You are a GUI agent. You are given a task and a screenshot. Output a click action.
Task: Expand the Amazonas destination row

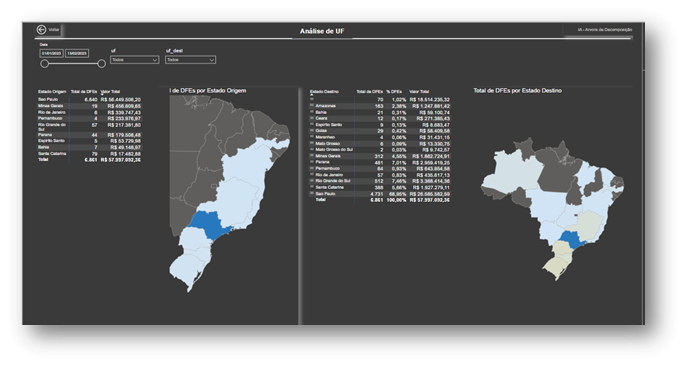[x=312, y=106]
